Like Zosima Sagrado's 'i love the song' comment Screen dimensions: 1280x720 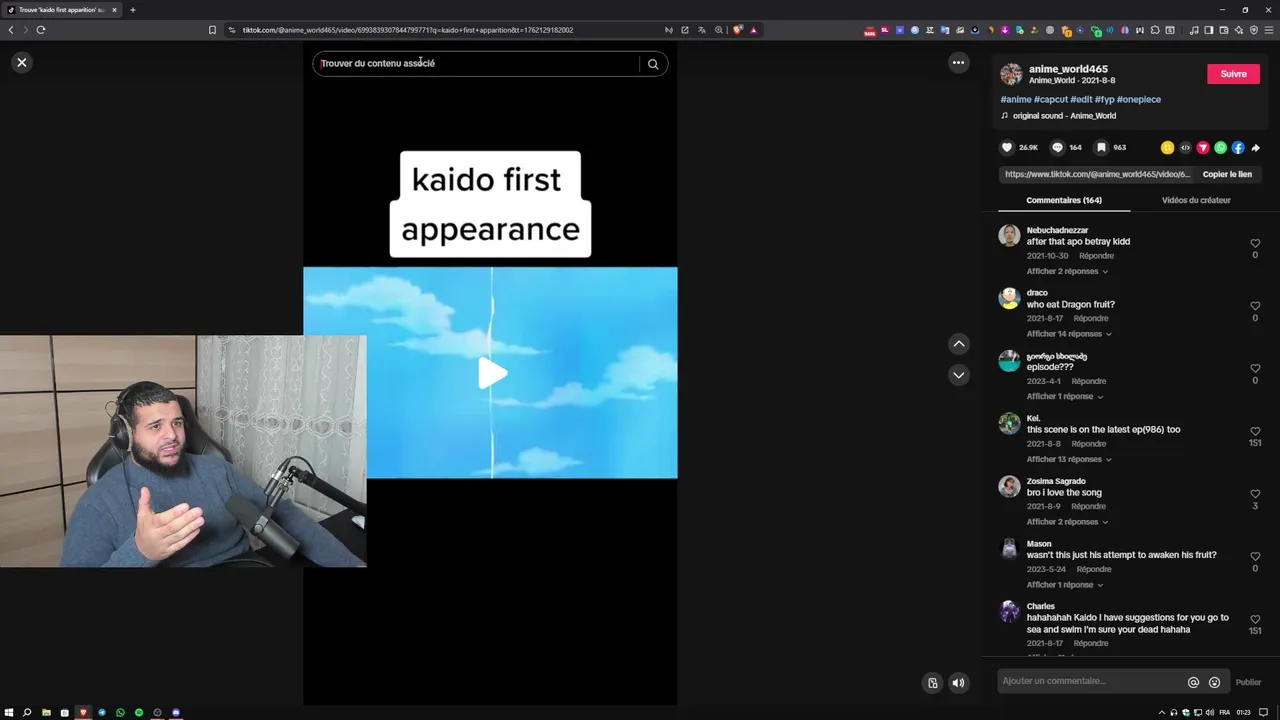1255,494
